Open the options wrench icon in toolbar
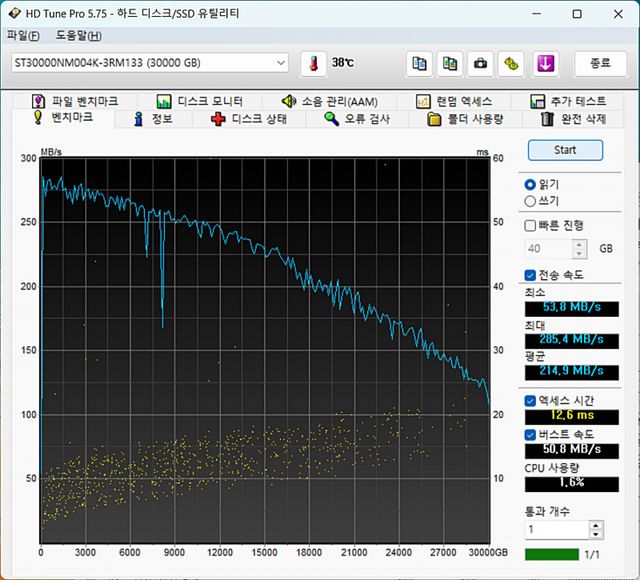 click(x=512, y=63)
